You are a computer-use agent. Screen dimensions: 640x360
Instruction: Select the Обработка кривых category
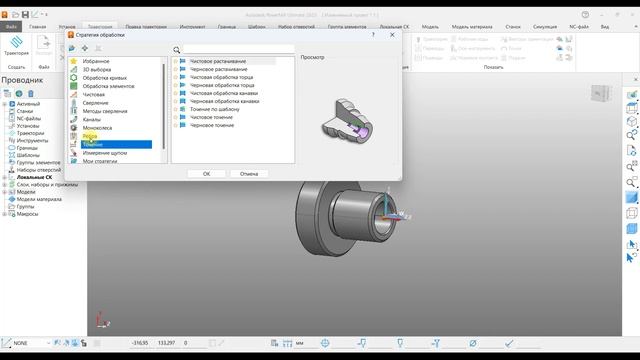(104, 78)
